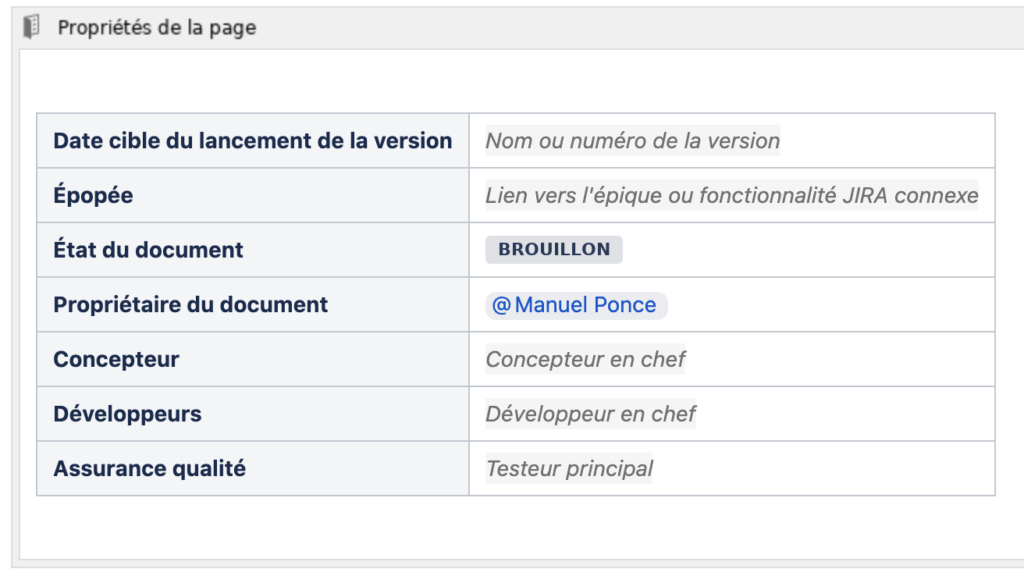Click blank space in the macro header bar
1024x576 pixels.
pos(640,28)
